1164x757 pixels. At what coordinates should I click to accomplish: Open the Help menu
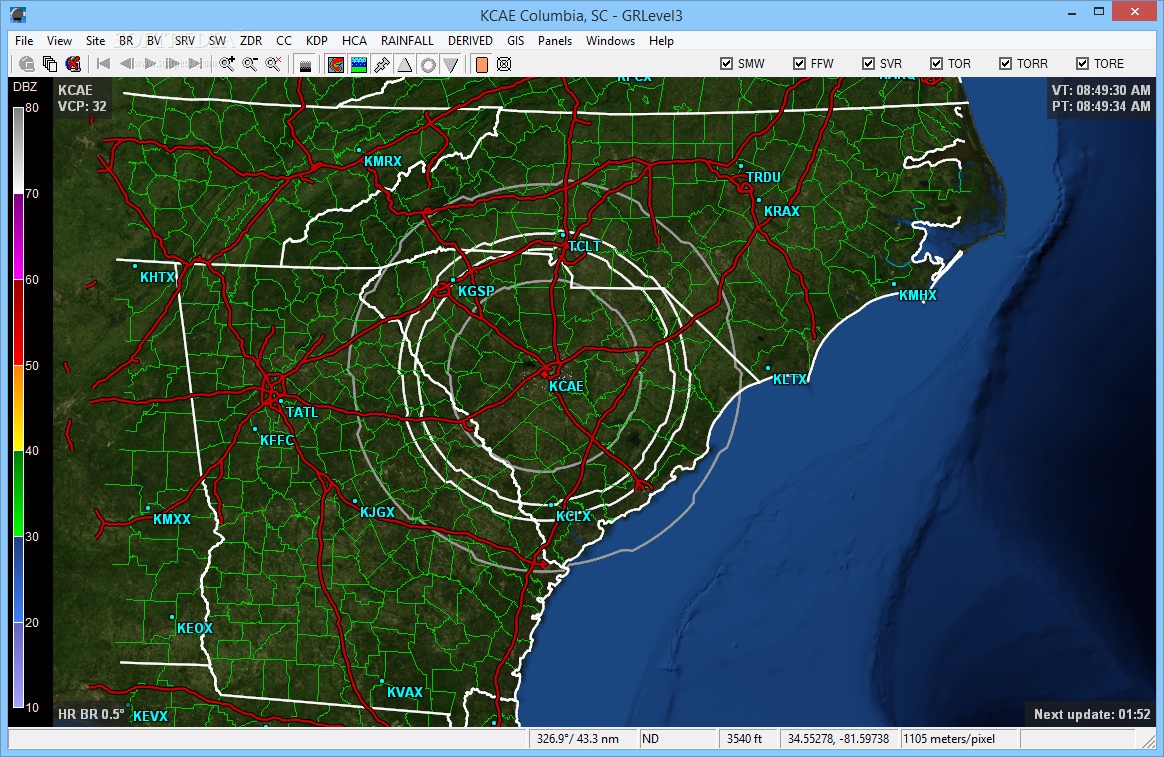click(x=661, y=41)
